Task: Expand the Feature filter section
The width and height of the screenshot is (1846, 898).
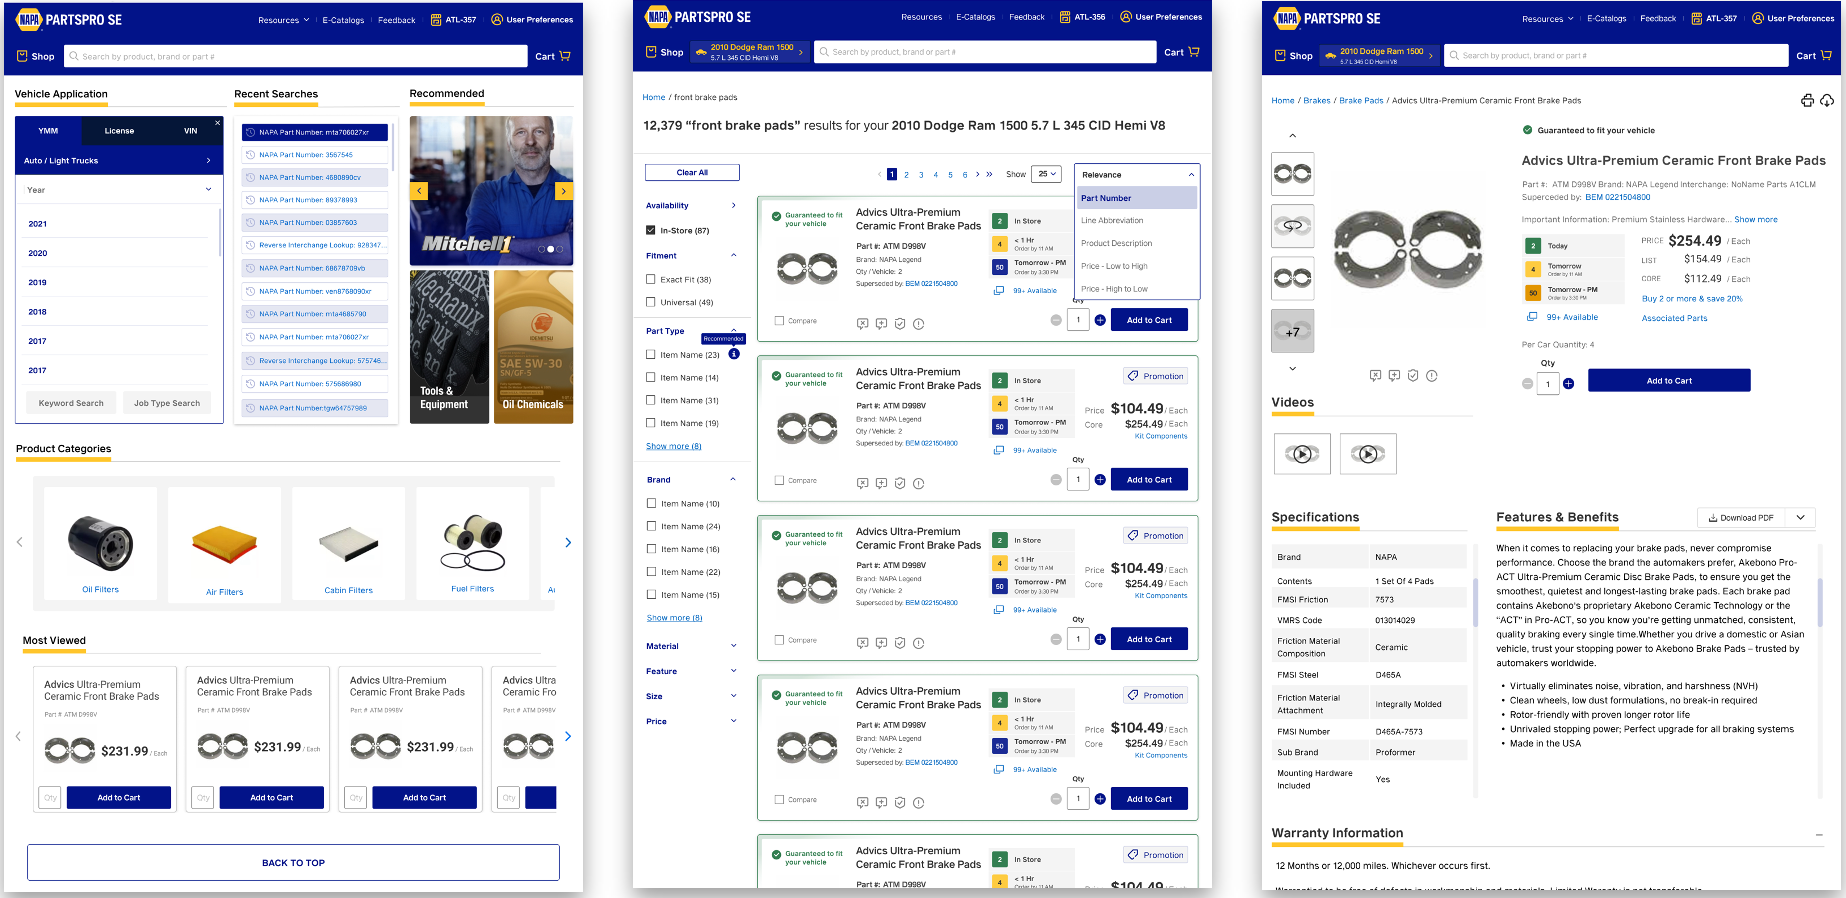Action: [x=734, y=671]
